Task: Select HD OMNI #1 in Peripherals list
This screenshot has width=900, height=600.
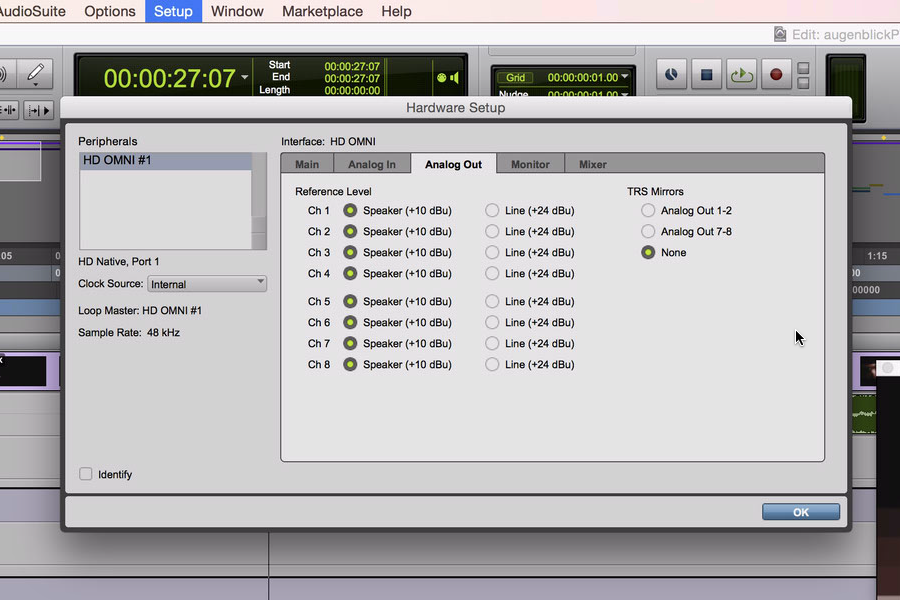Action: click(x=165, y=161)
